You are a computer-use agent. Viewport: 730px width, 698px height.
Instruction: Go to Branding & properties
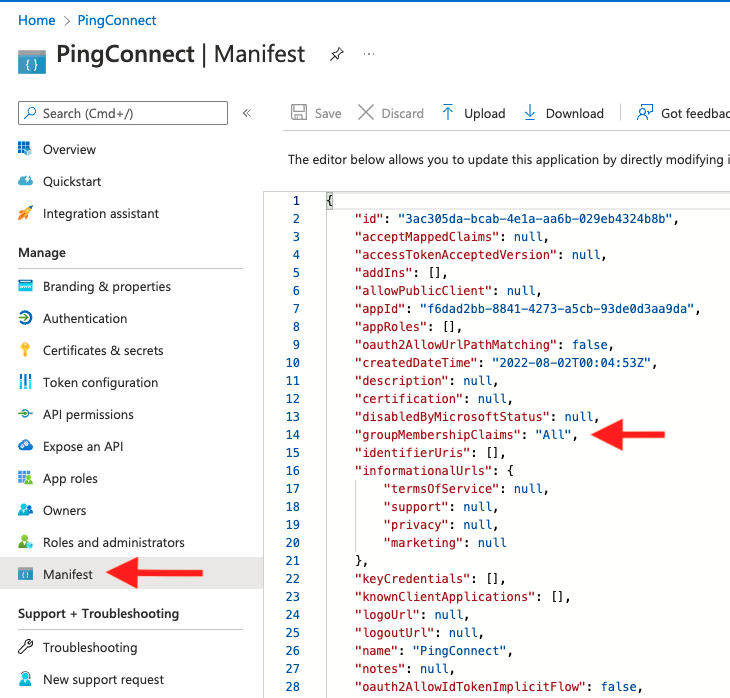coord(106,287)
